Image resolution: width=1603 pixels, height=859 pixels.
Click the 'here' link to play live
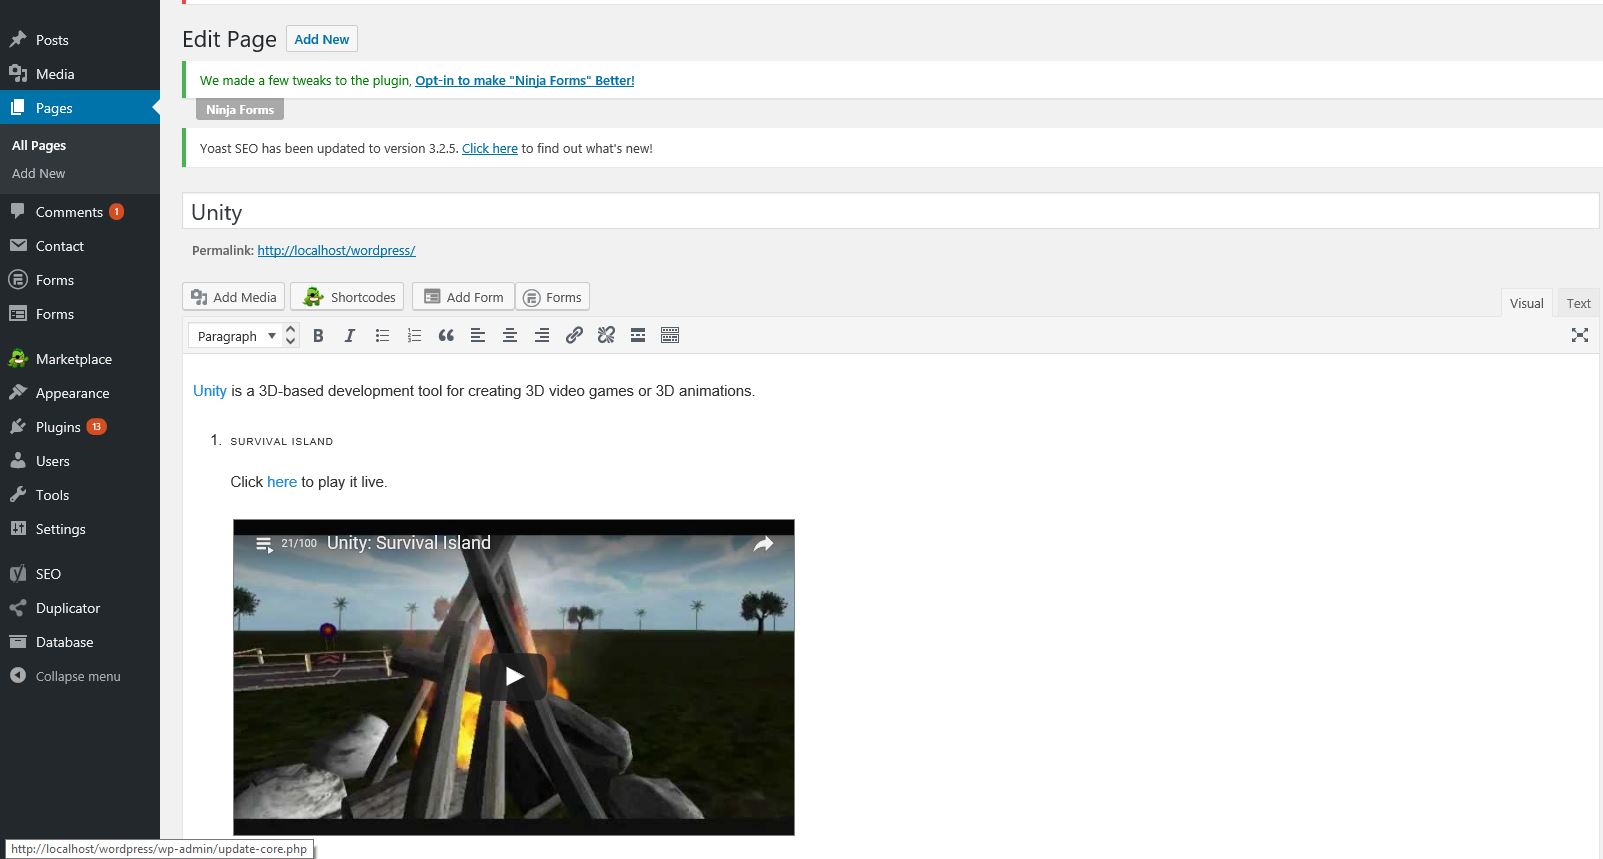coord(282,482)
